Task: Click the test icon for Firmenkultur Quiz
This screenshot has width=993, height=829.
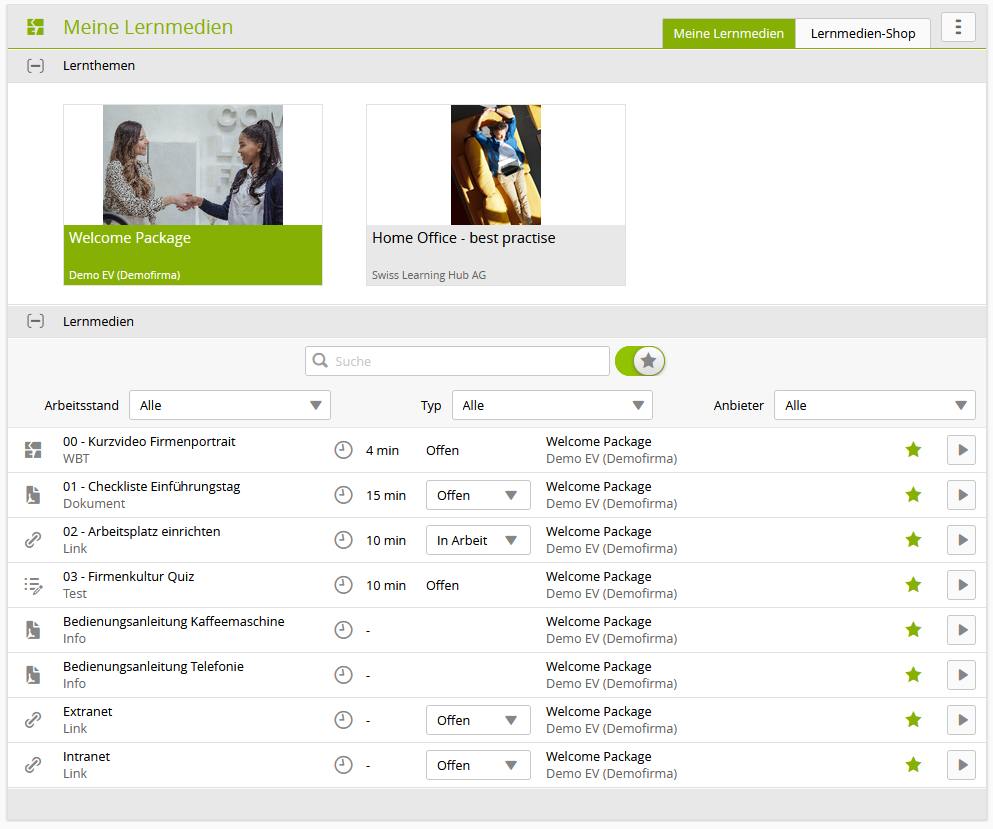Action: (x=33, y=585)
